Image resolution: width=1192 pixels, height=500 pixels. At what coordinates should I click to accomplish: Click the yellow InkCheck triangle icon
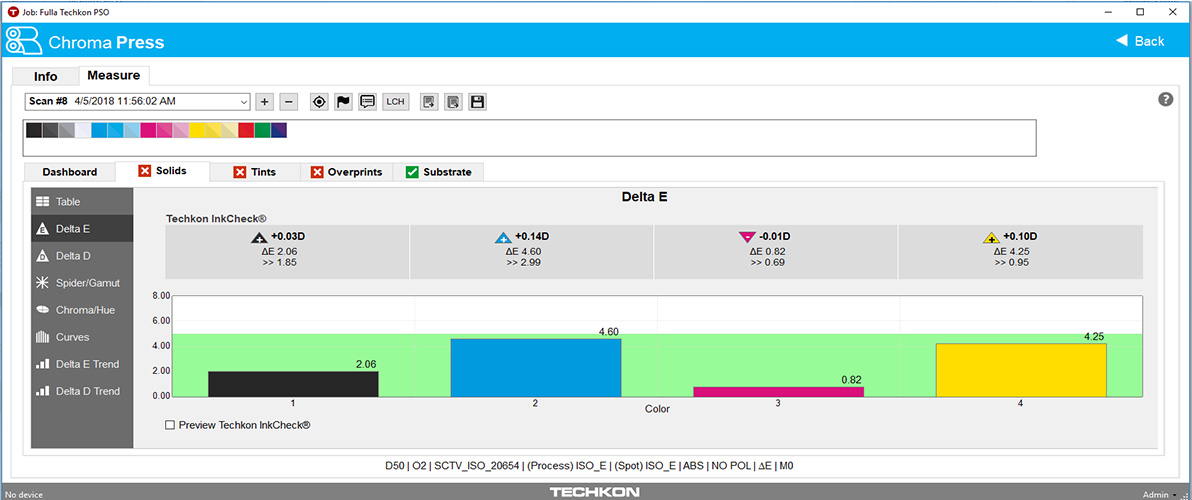tap(991, 237)
